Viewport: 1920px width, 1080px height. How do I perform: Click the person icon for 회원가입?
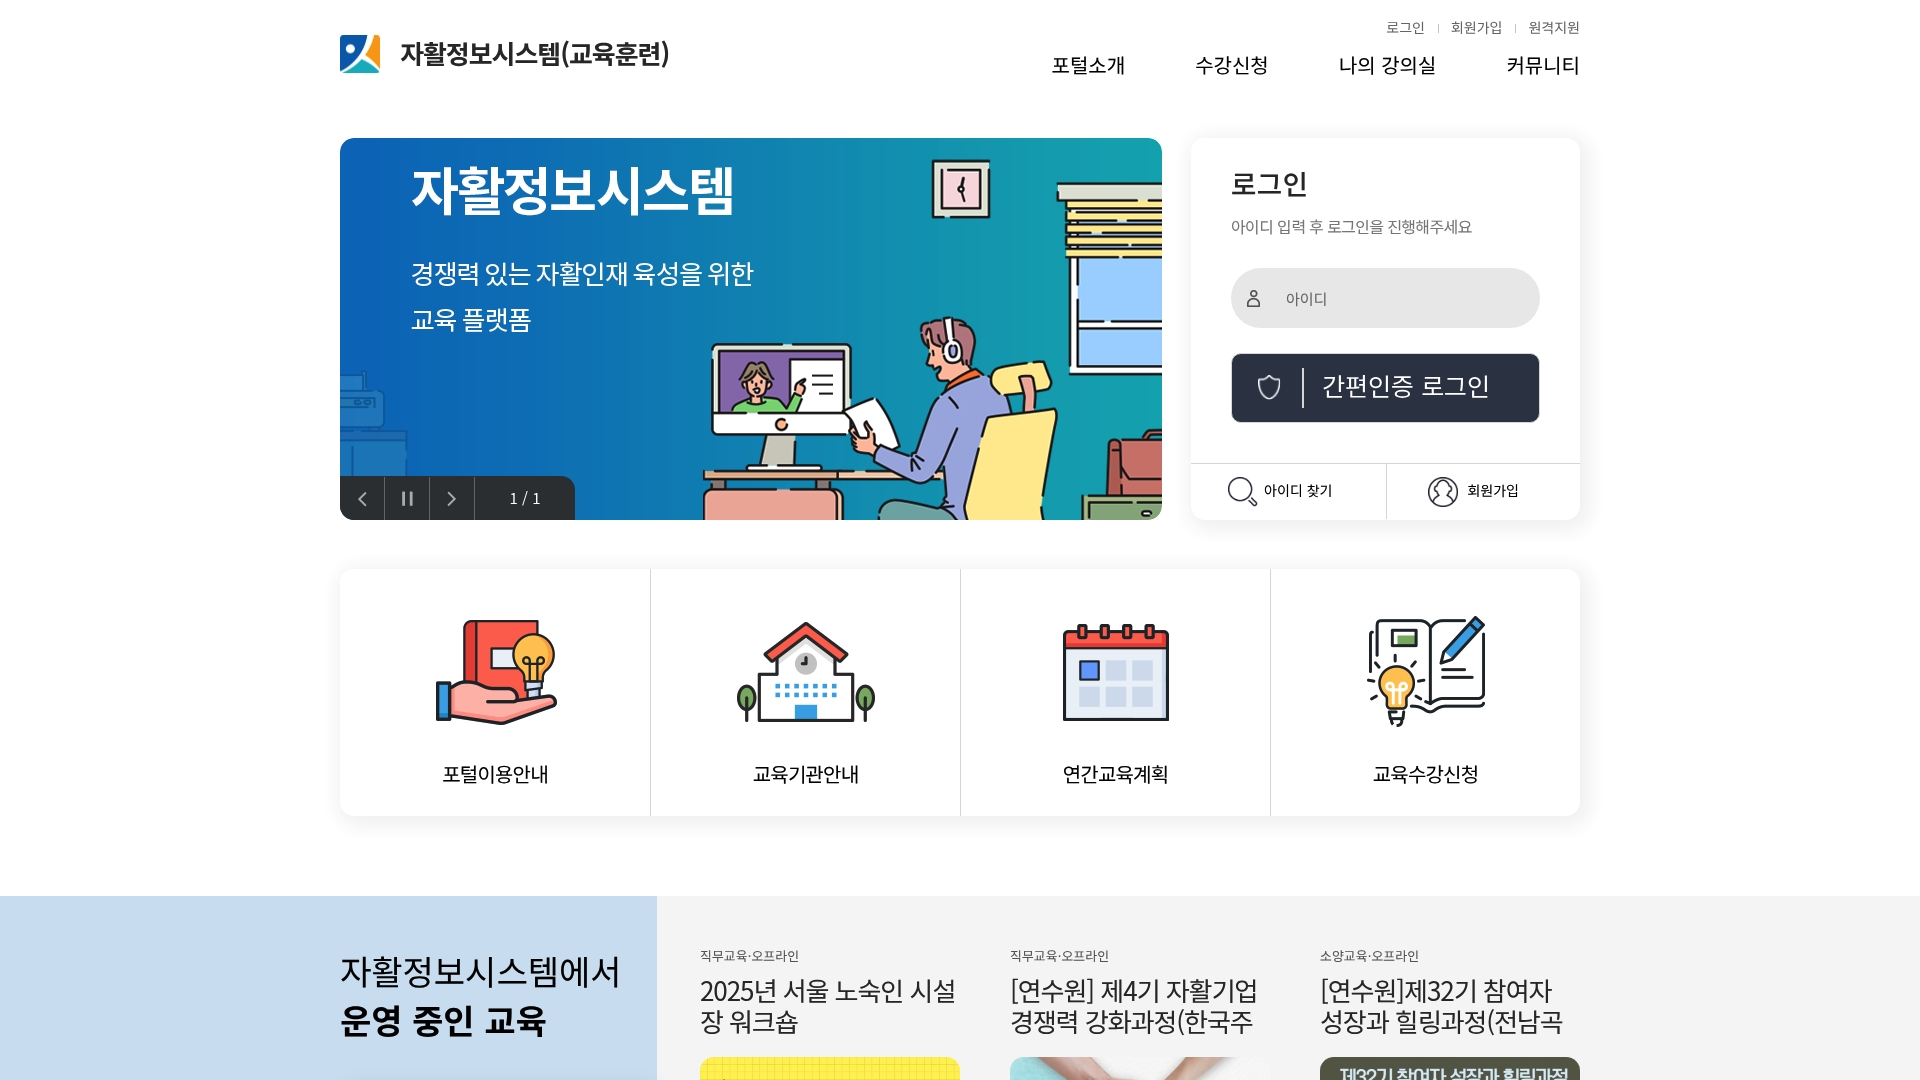1443,491
